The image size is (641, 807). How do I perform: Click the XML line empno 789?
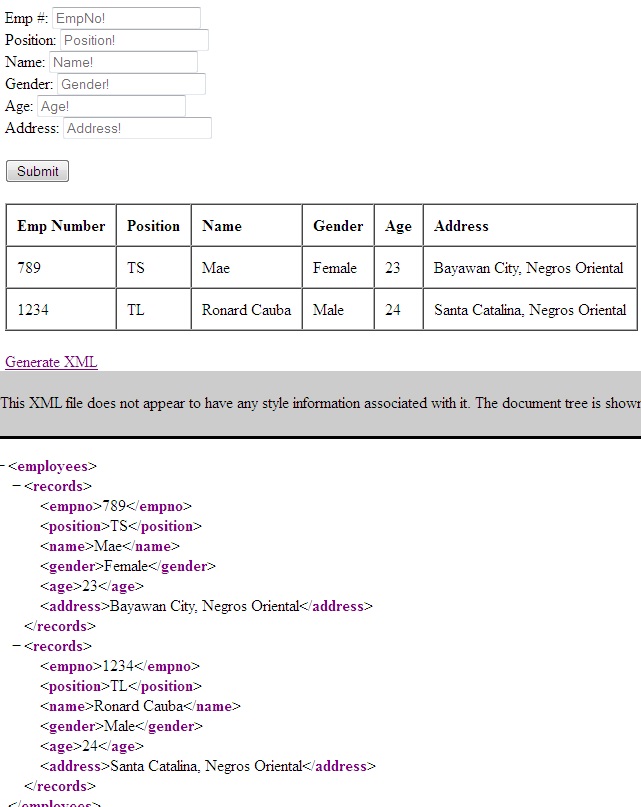116,506
